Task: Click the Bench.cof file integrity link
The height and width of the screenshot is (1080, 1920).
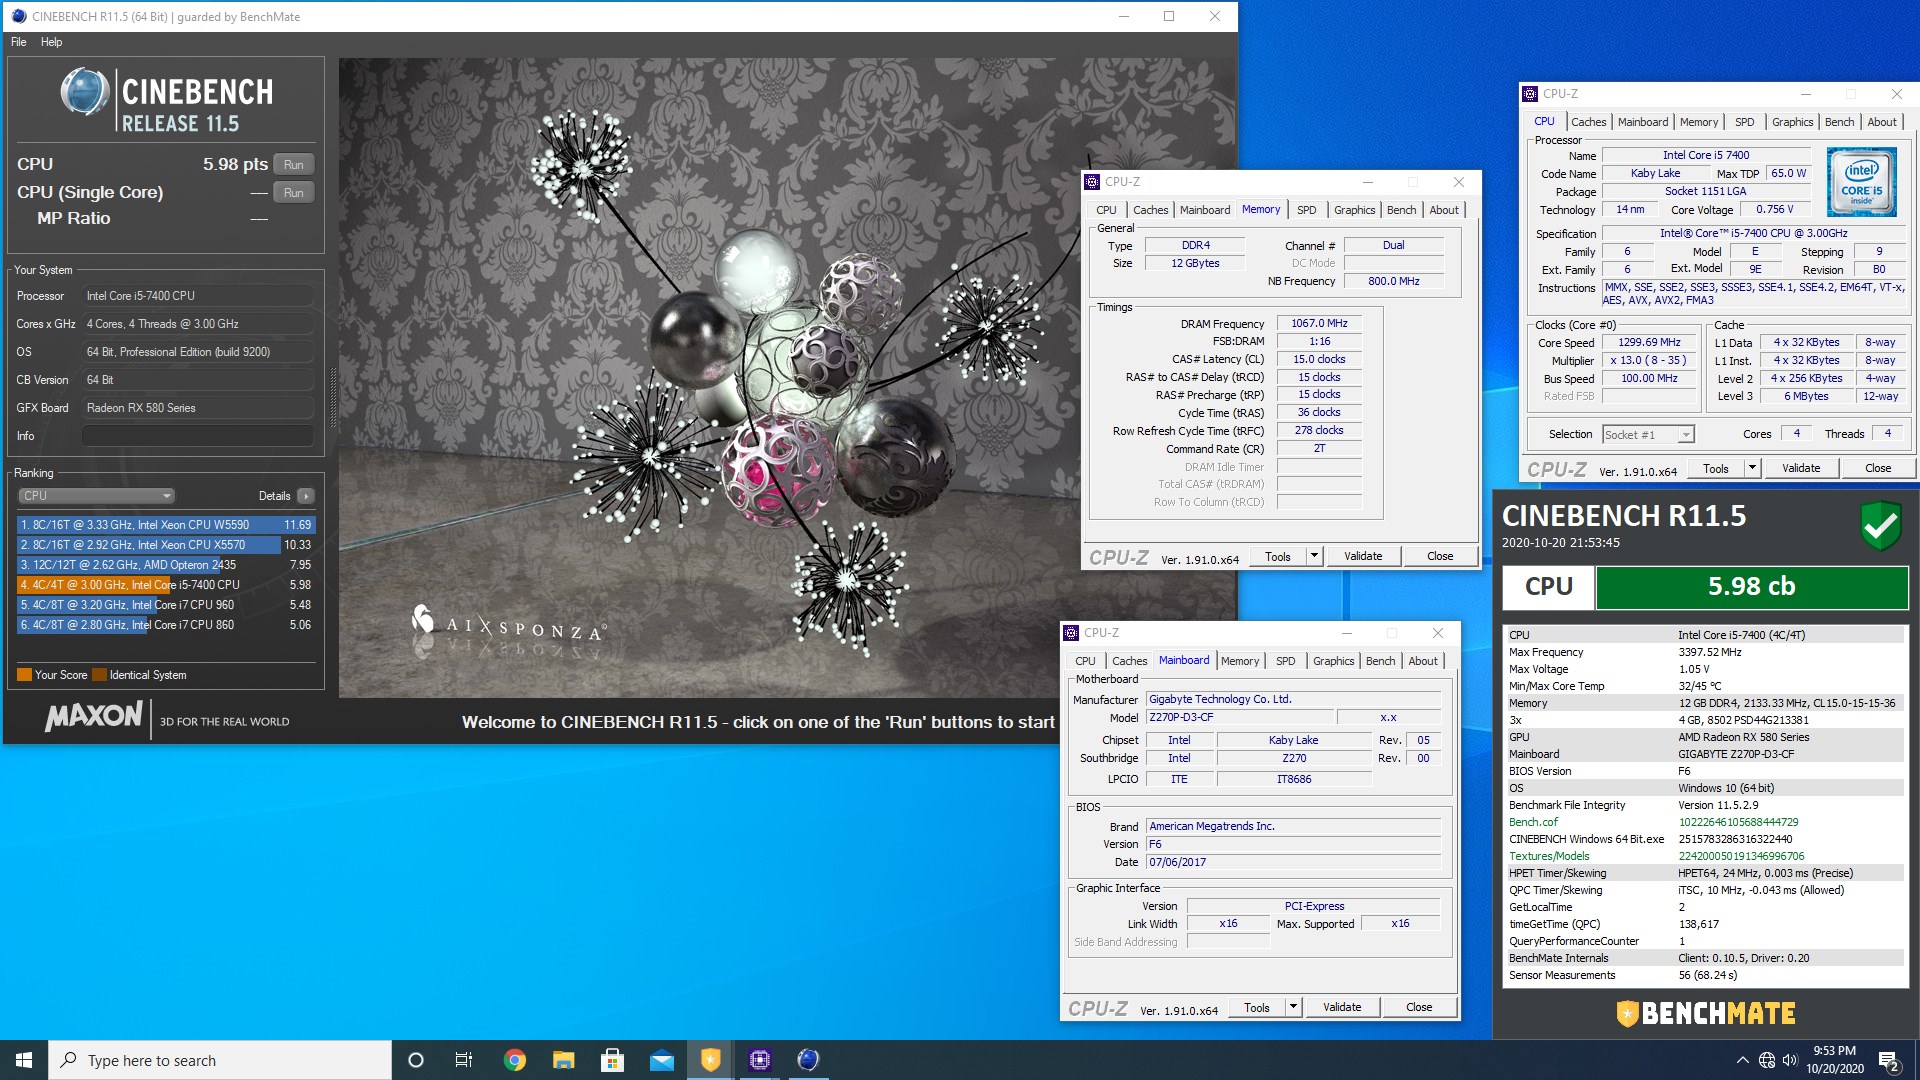Action: (x=1533, y=822)
